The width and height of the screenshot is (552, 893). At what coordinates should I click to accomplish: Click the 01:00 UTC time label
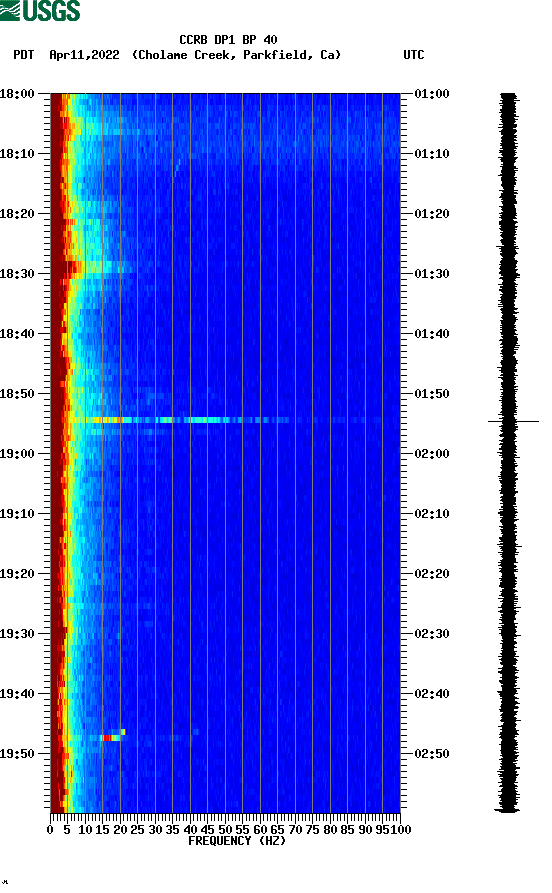coord(432,93)
